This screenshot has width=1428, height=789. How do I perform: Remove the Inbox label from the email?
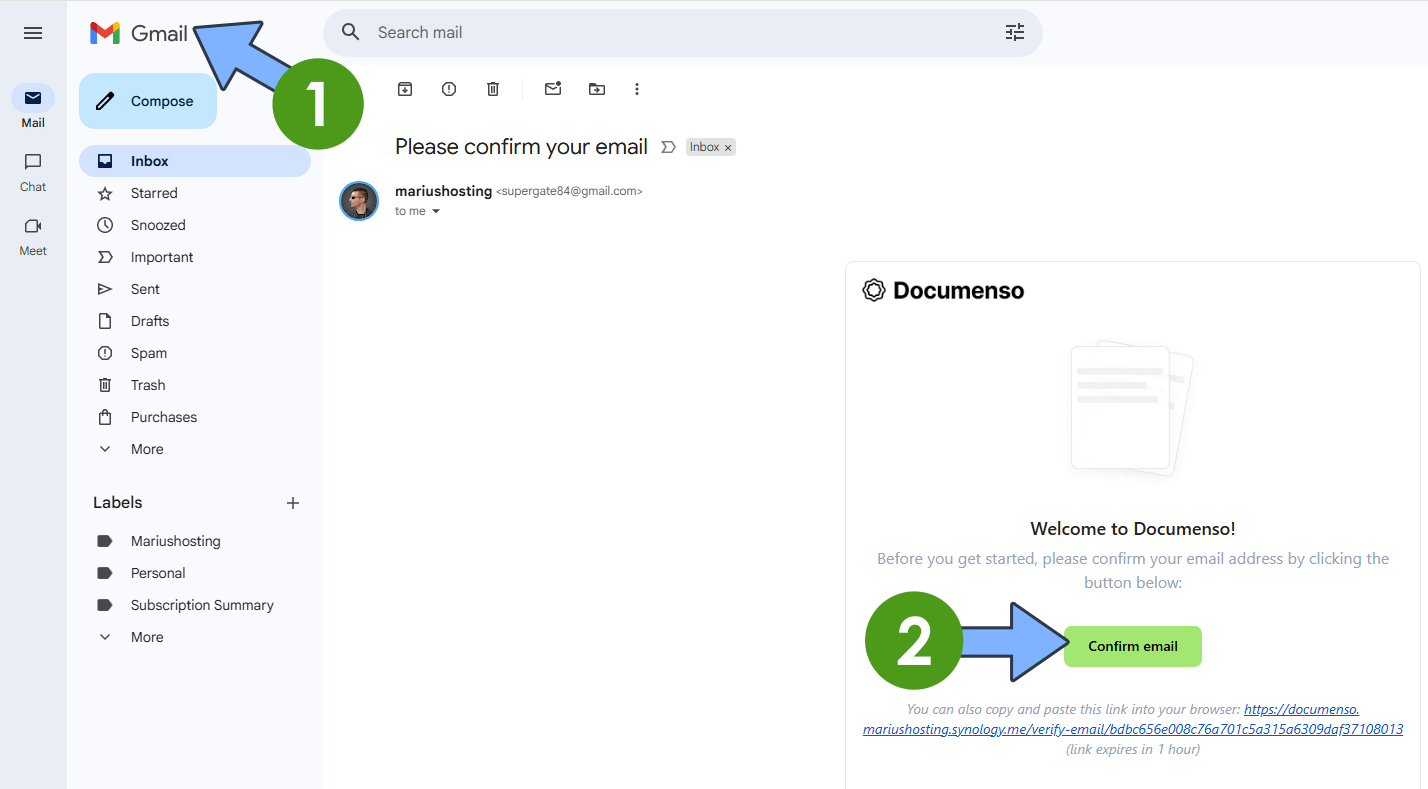coord(728,148)
